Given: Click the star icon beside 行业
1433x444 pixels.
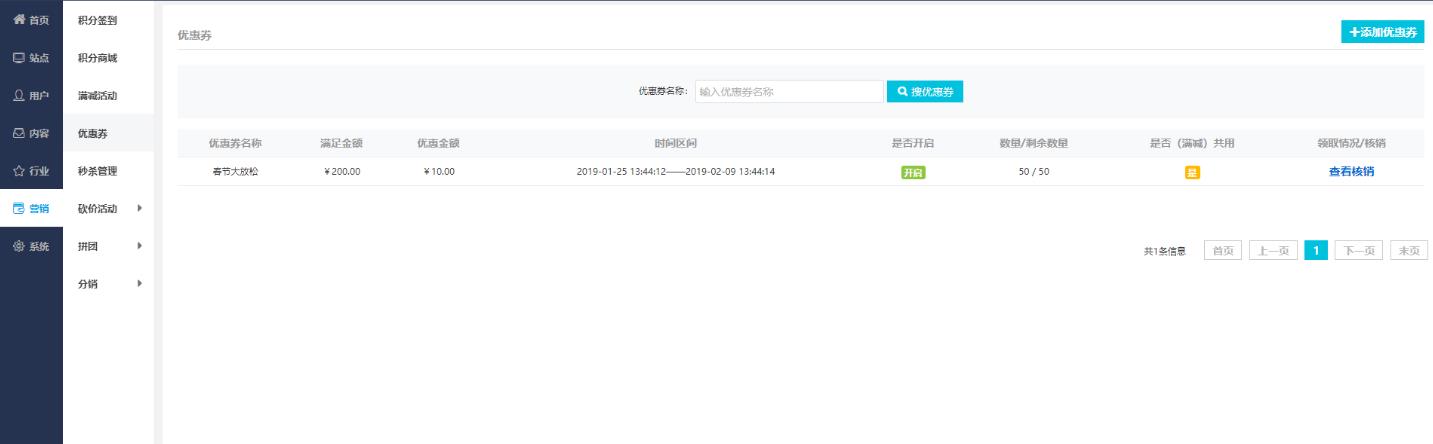Looking at the screenshot, I should tap(18, 171).
